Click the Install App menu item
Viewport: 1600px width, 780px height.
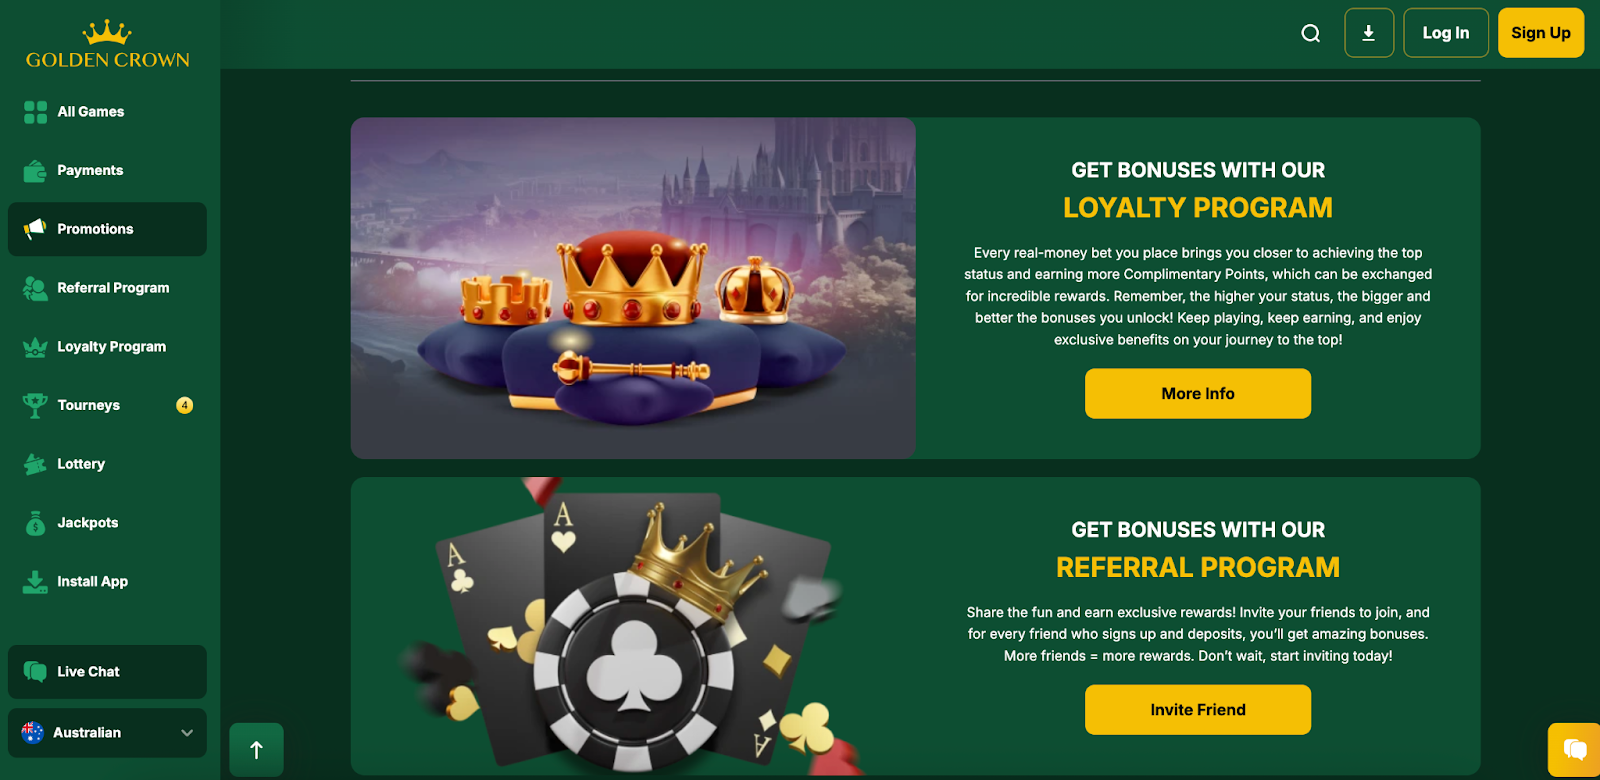107,582
